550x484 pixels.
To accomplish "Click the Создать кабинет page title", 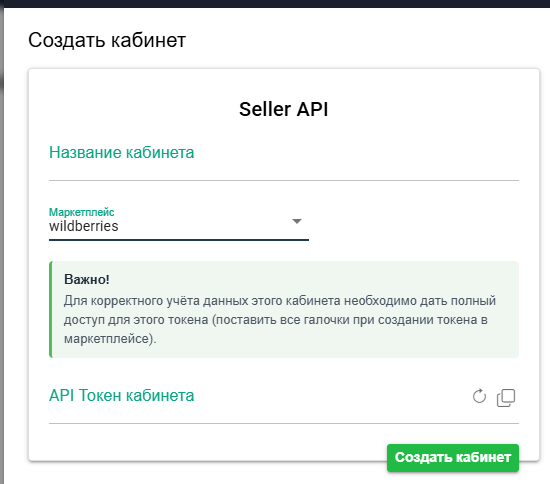I will point(107,40).
